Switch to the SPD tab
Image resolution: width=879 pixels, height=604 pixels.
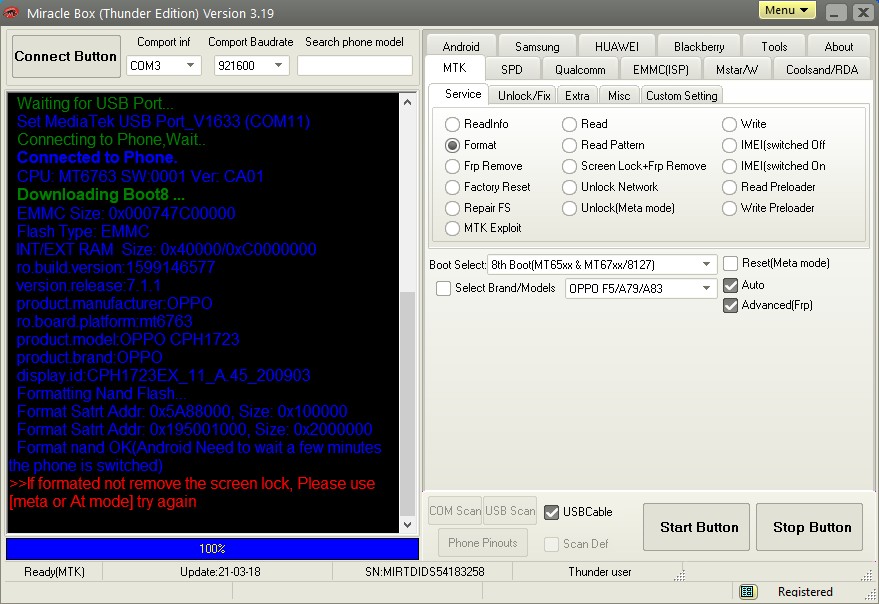click(511, 70)
